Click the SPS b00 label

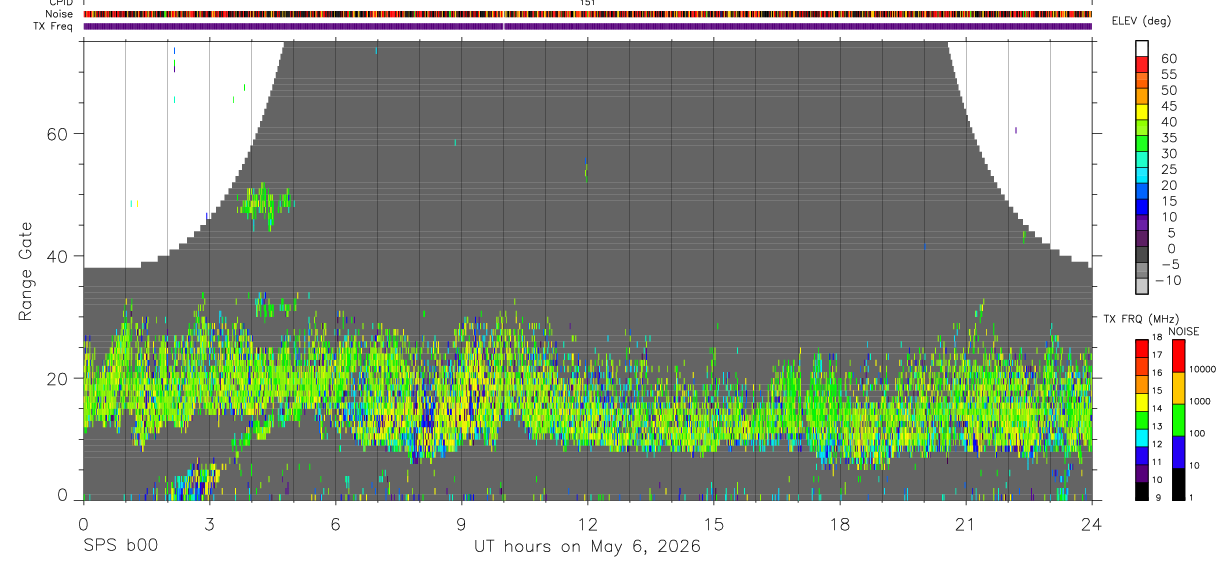pos(120,546)
